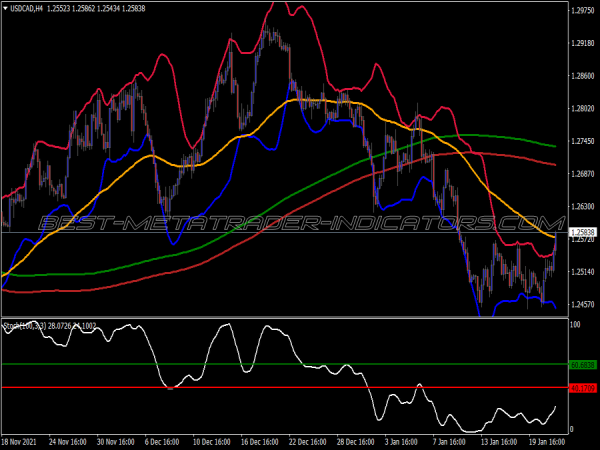Click the 1.28600 price scale value
The image size is (600, 450).
click(x=582, y=76)
